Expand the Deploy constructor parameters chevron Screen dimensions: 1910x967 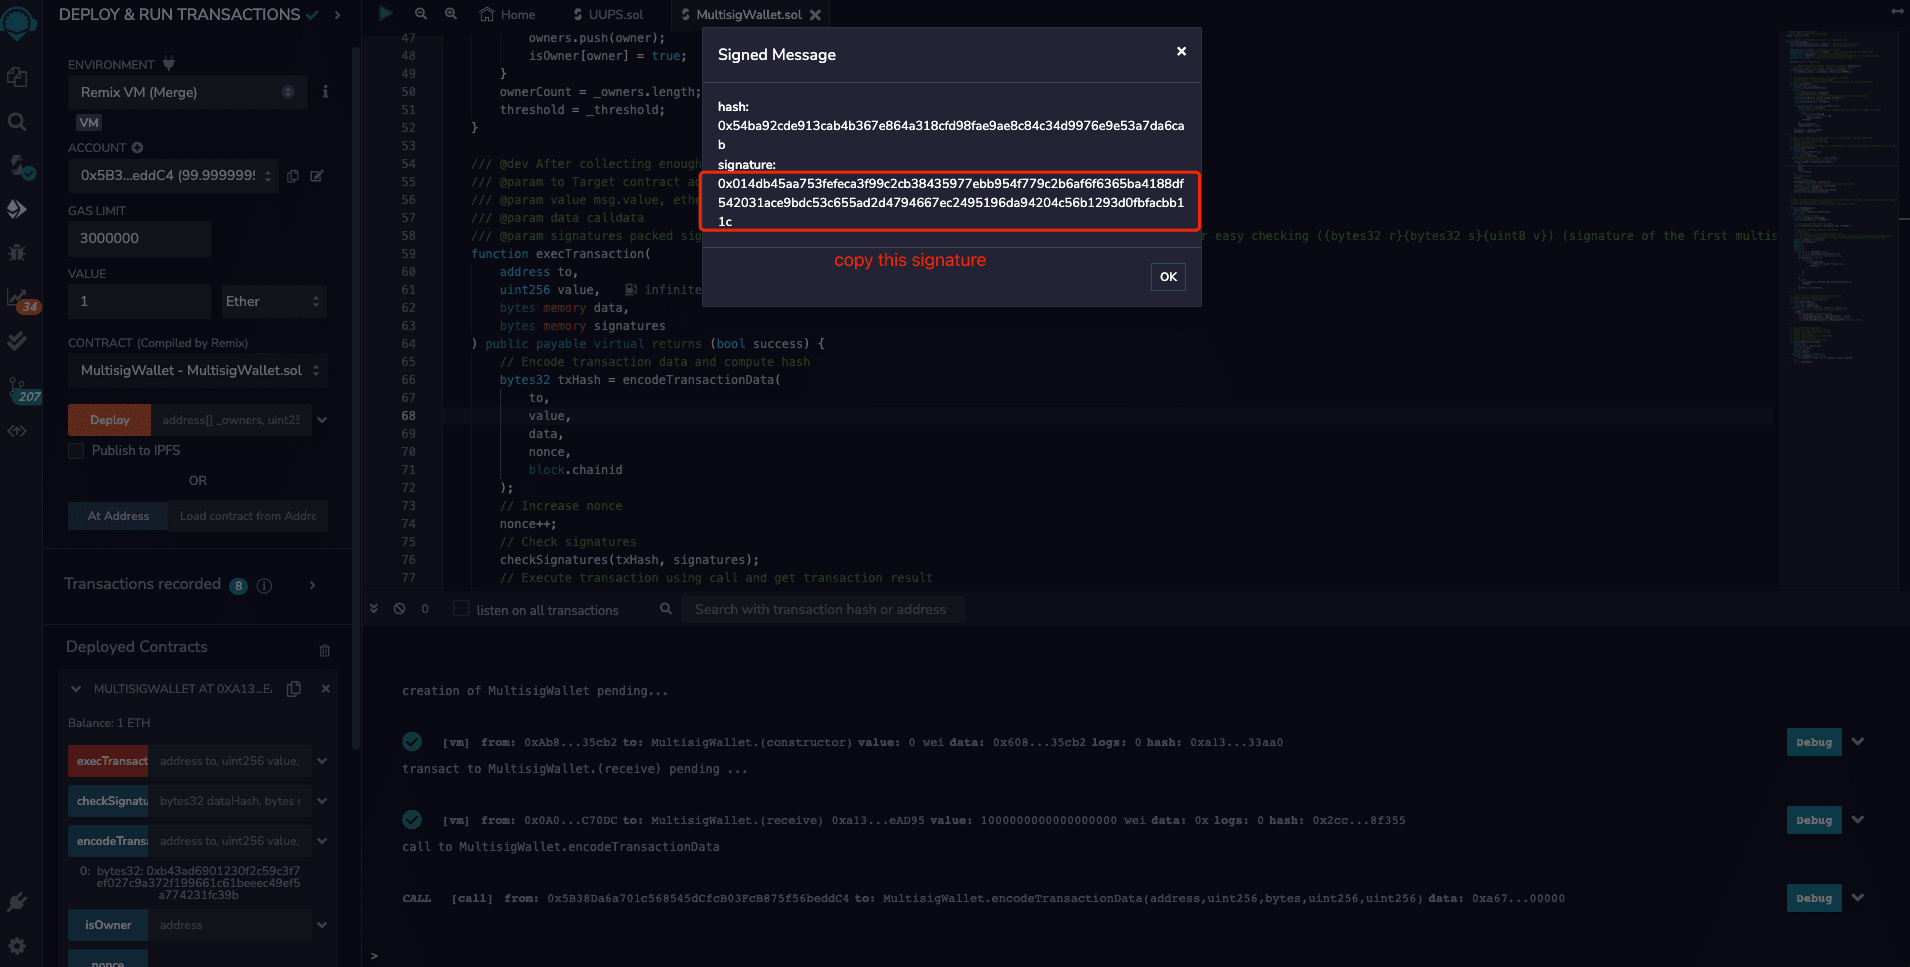tap(322, 420)
